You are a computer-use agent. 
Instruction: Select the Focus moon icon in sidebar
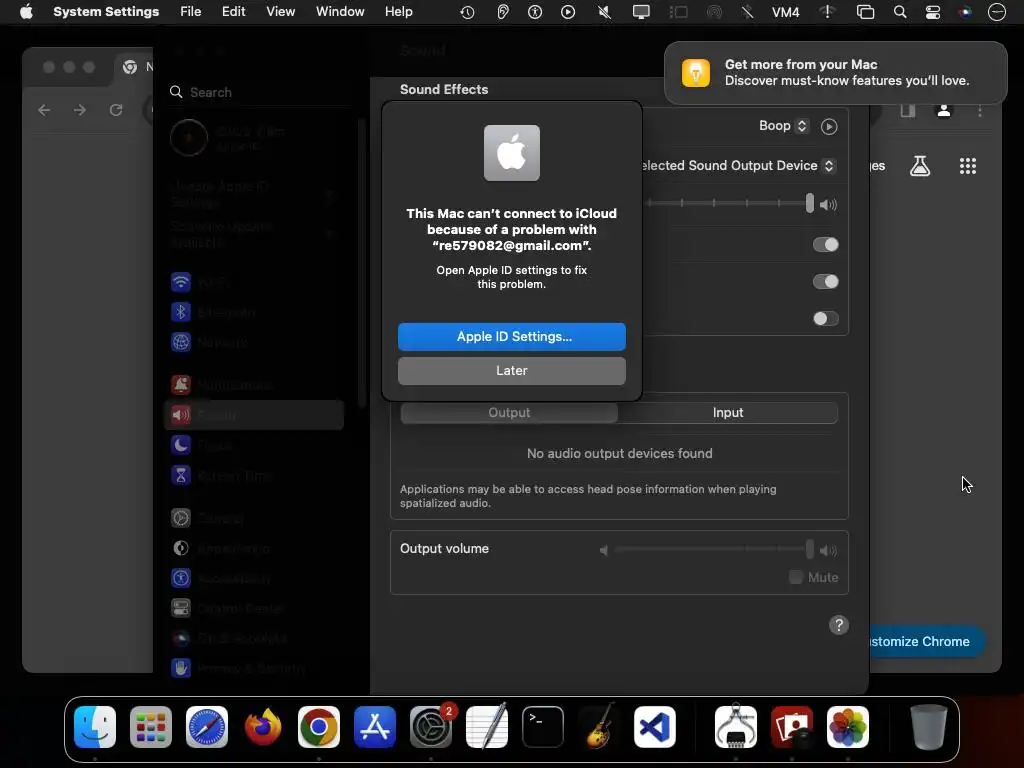coord(181,445)
